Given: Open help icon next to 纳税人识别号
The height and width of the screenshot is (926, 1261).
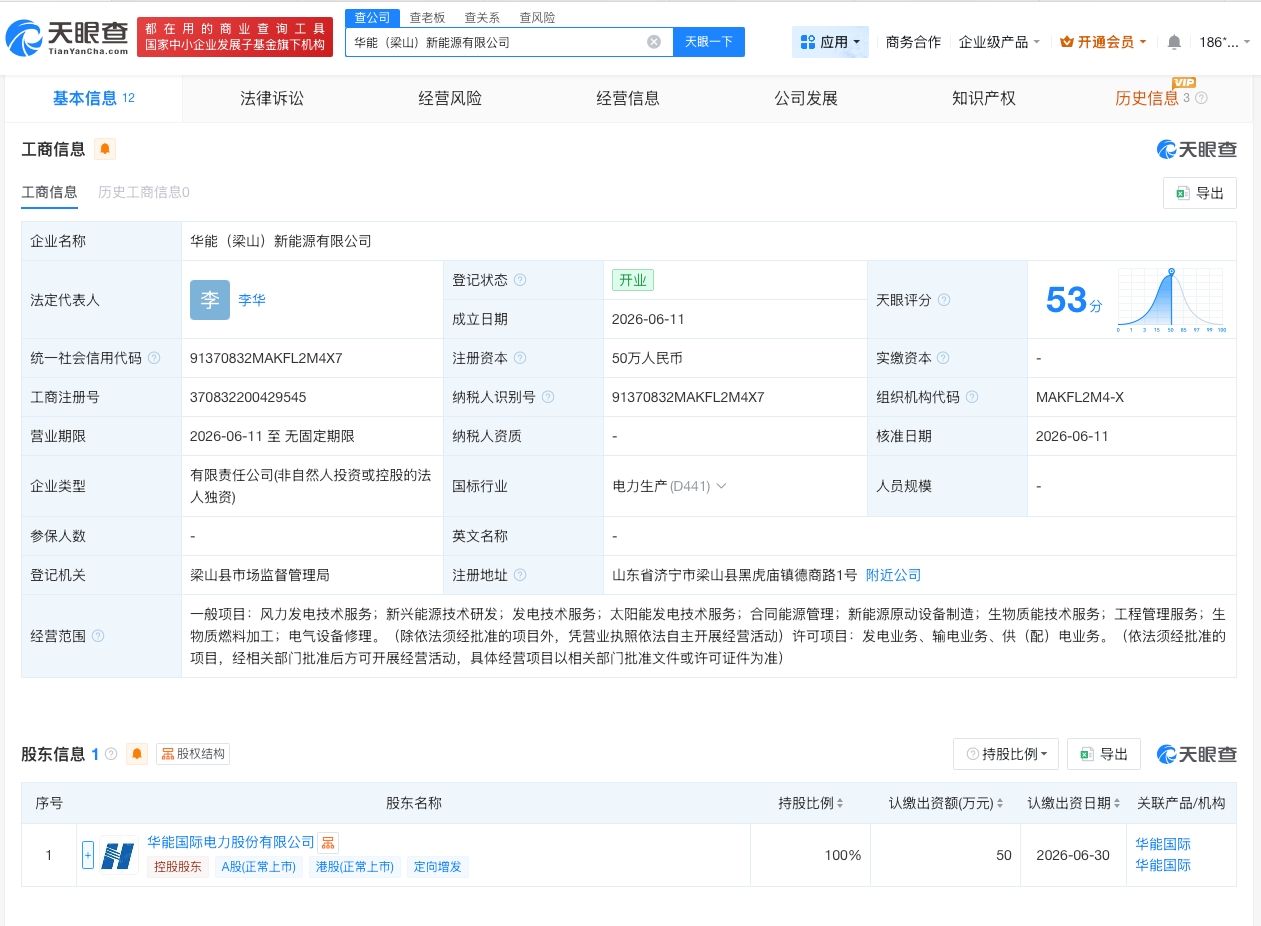Looking at the screenshot, I should tap(548, 397).
